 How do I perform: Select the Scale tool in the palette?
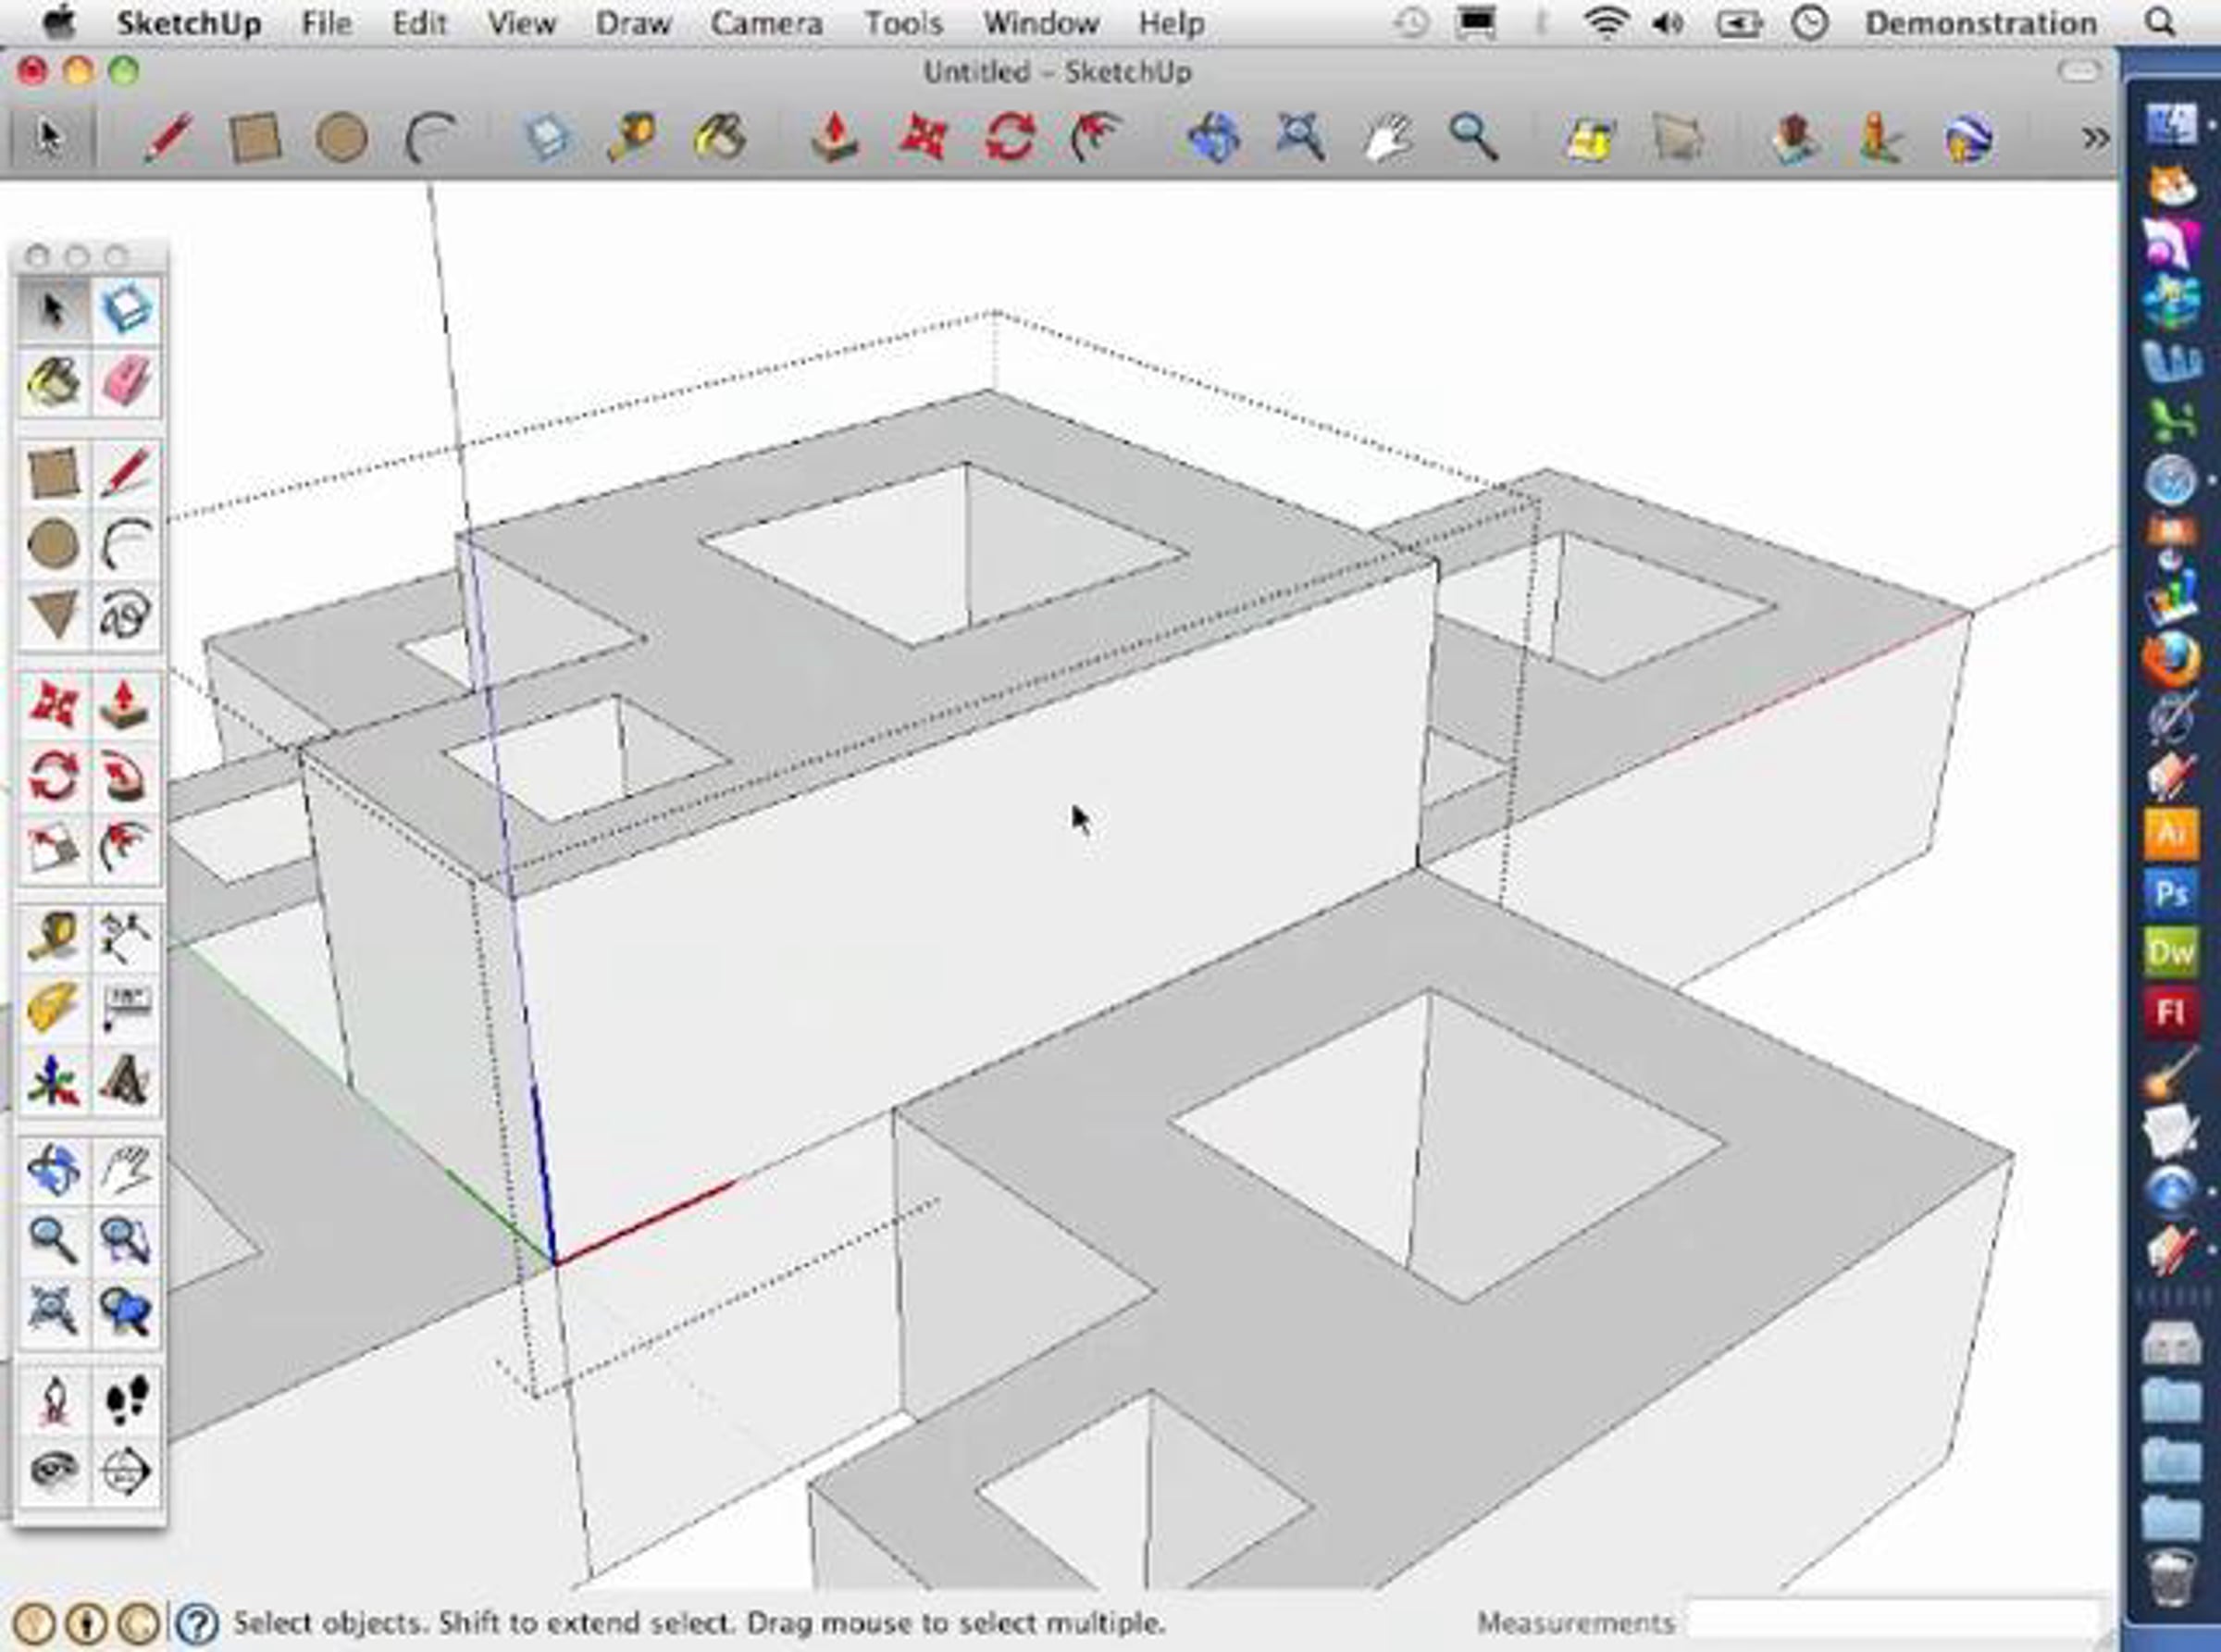tap(54, 848)
